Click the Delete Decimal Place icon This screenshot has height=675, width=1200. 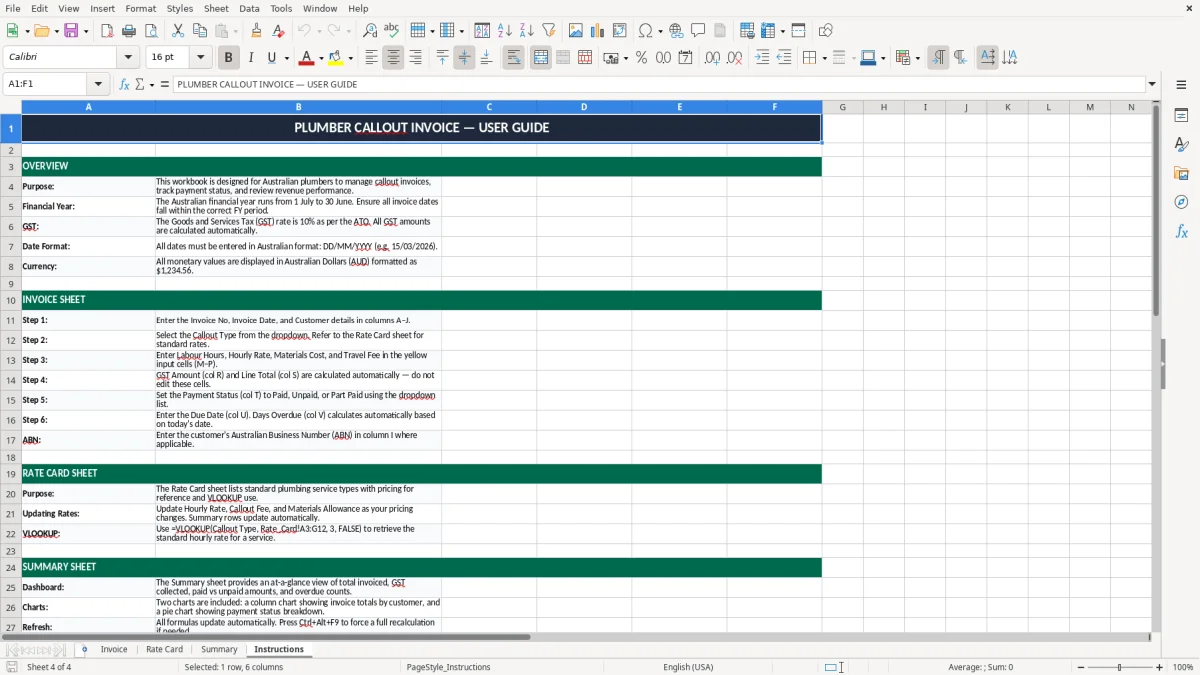[x=735, y=58]
